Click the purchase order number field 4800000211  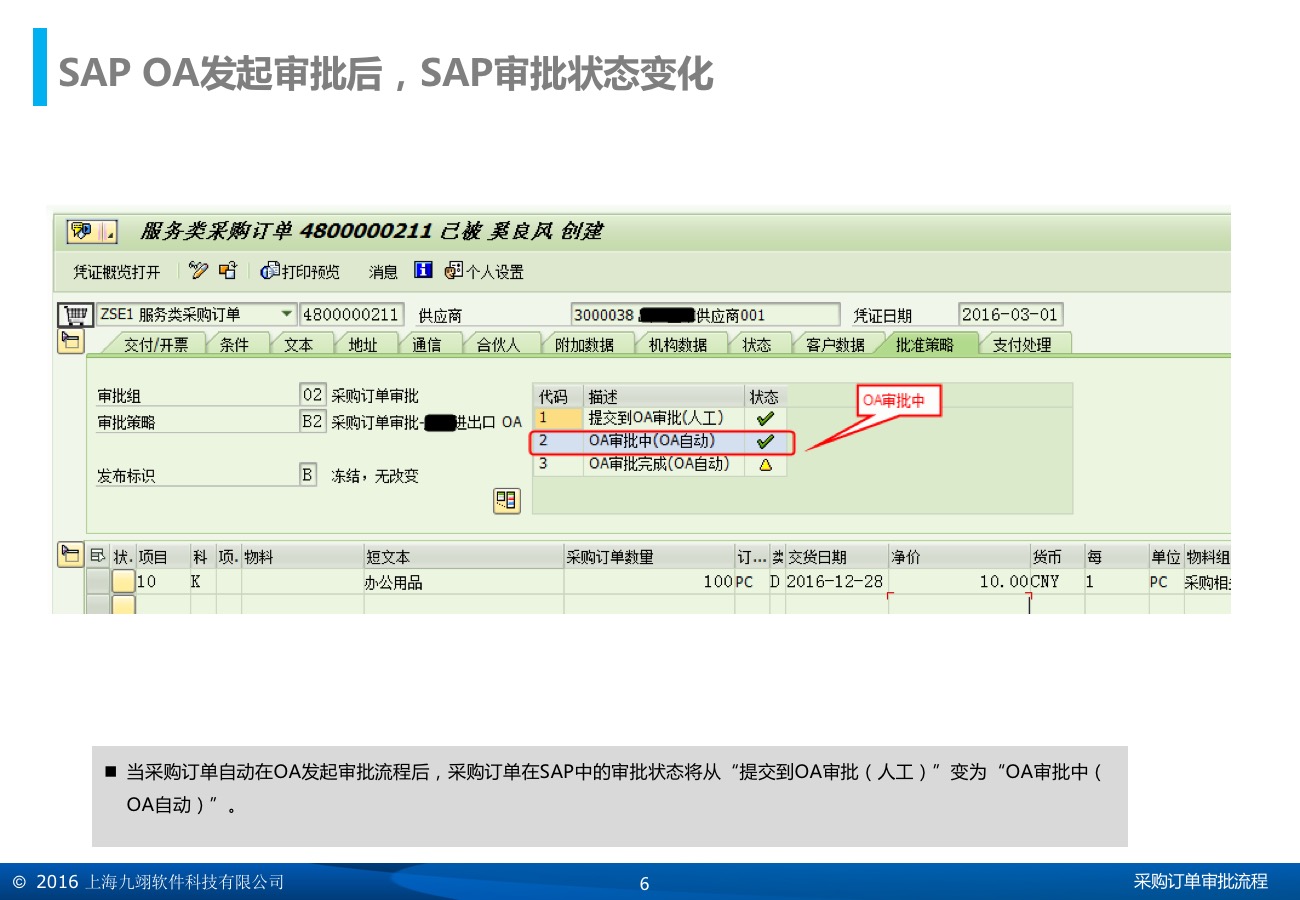point(352,315)
